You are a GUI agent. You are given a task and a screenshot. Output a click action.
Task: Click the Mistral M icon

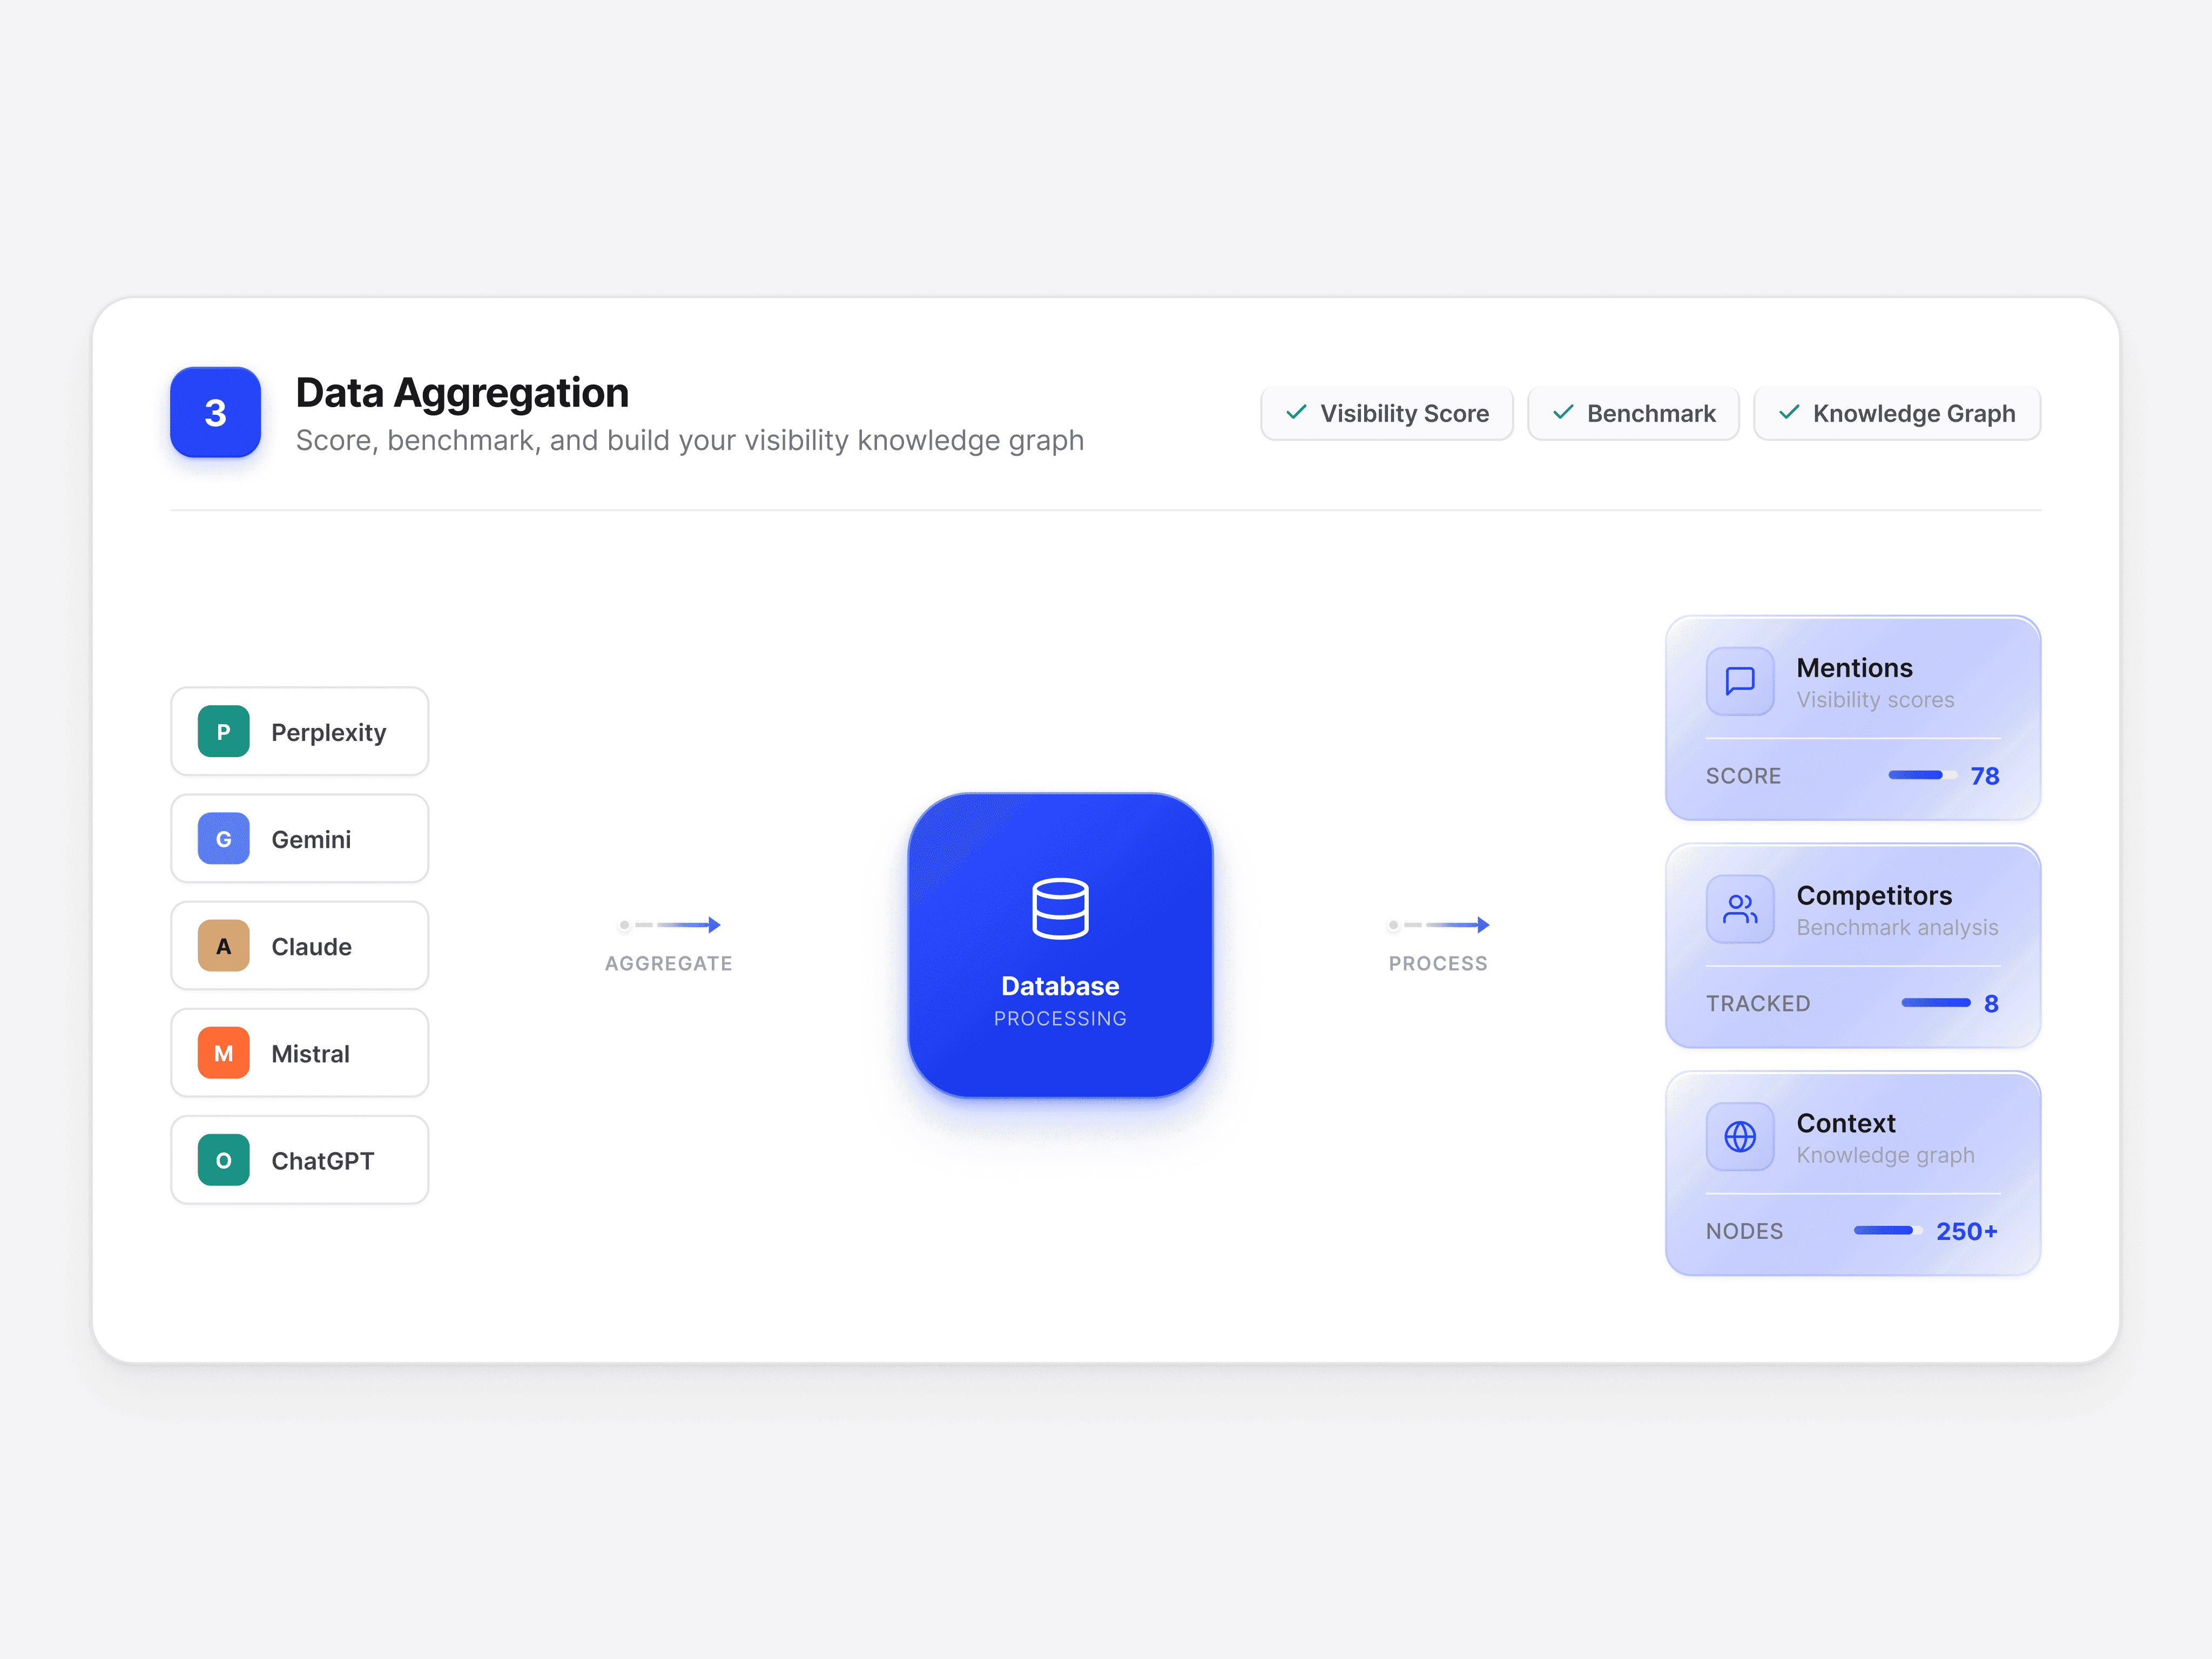pos(223,1053)
